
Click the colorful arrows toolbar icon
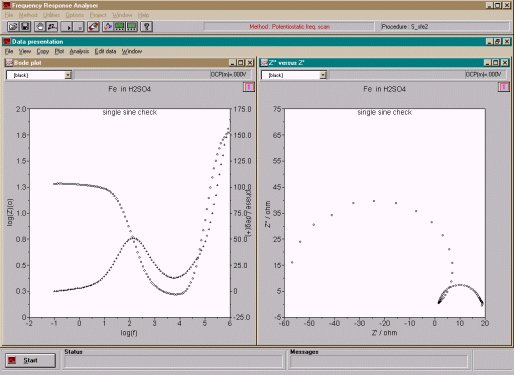tap(108, 27)
